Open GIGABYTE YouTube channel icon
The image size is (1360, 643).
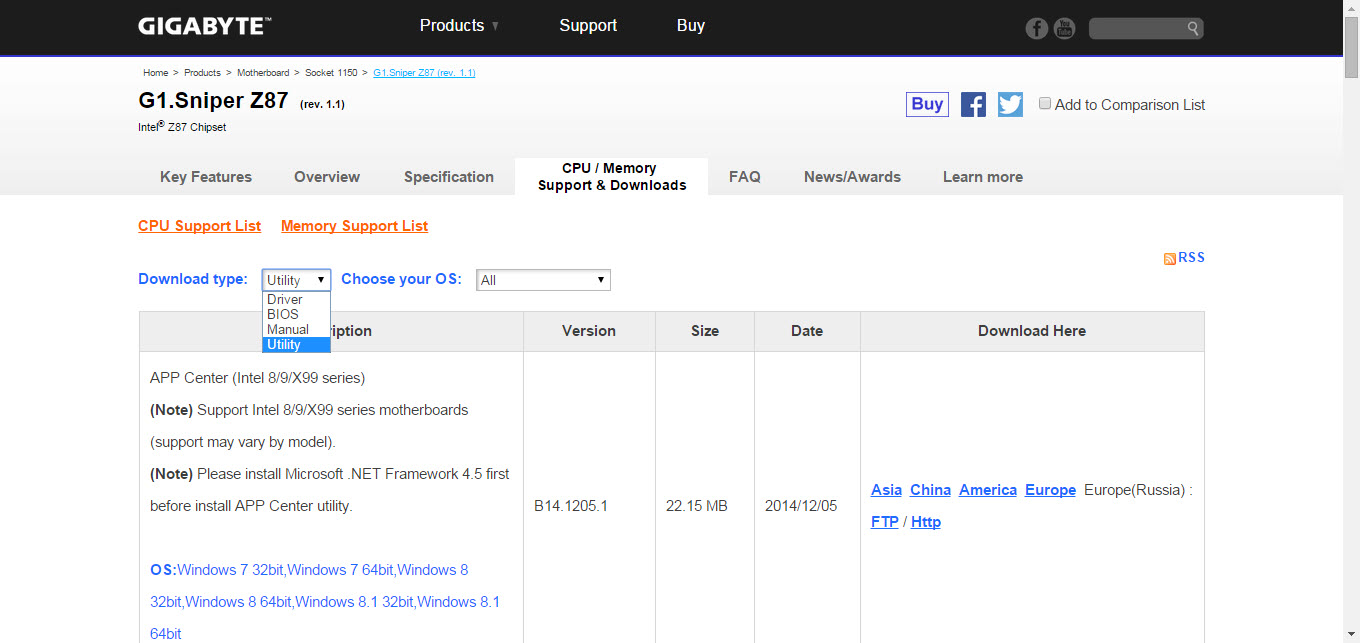[1064, 28]
